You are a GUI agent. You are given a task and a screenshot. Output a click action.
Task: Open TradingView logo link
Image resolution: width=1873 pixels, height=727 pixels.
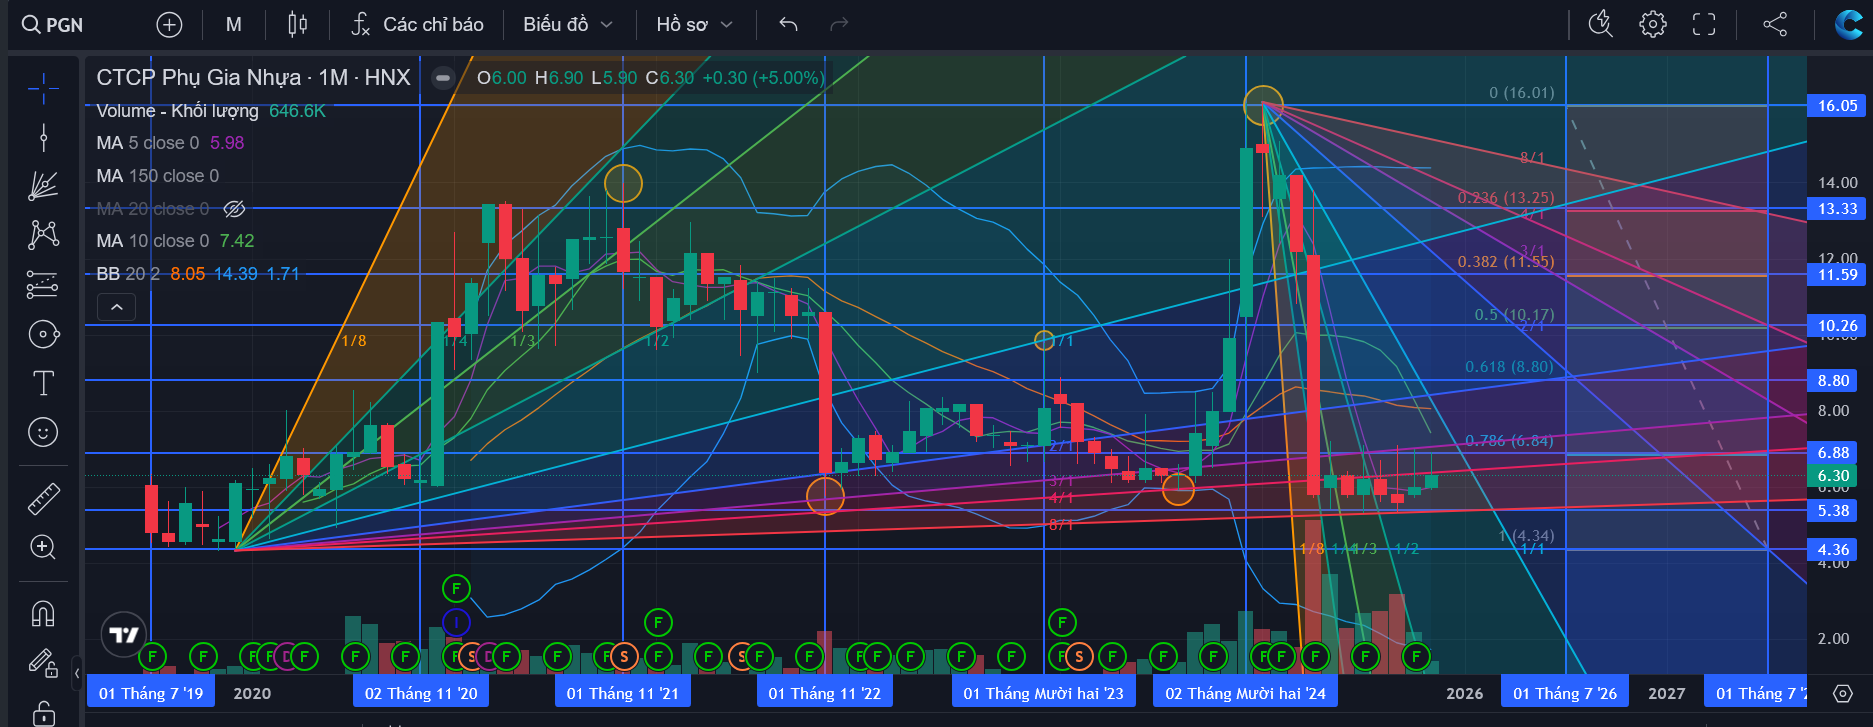point(124,634)
